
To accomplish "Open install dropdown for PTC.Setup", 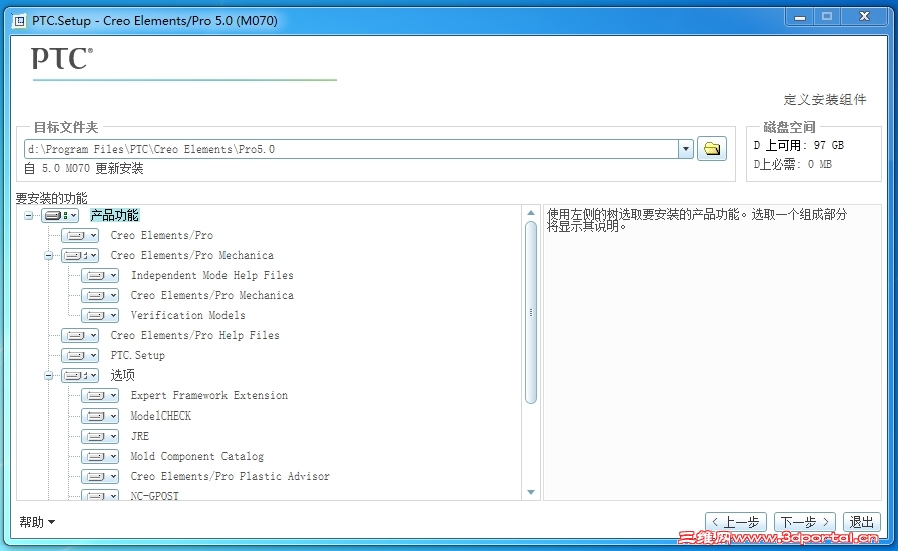I will 80,356.
